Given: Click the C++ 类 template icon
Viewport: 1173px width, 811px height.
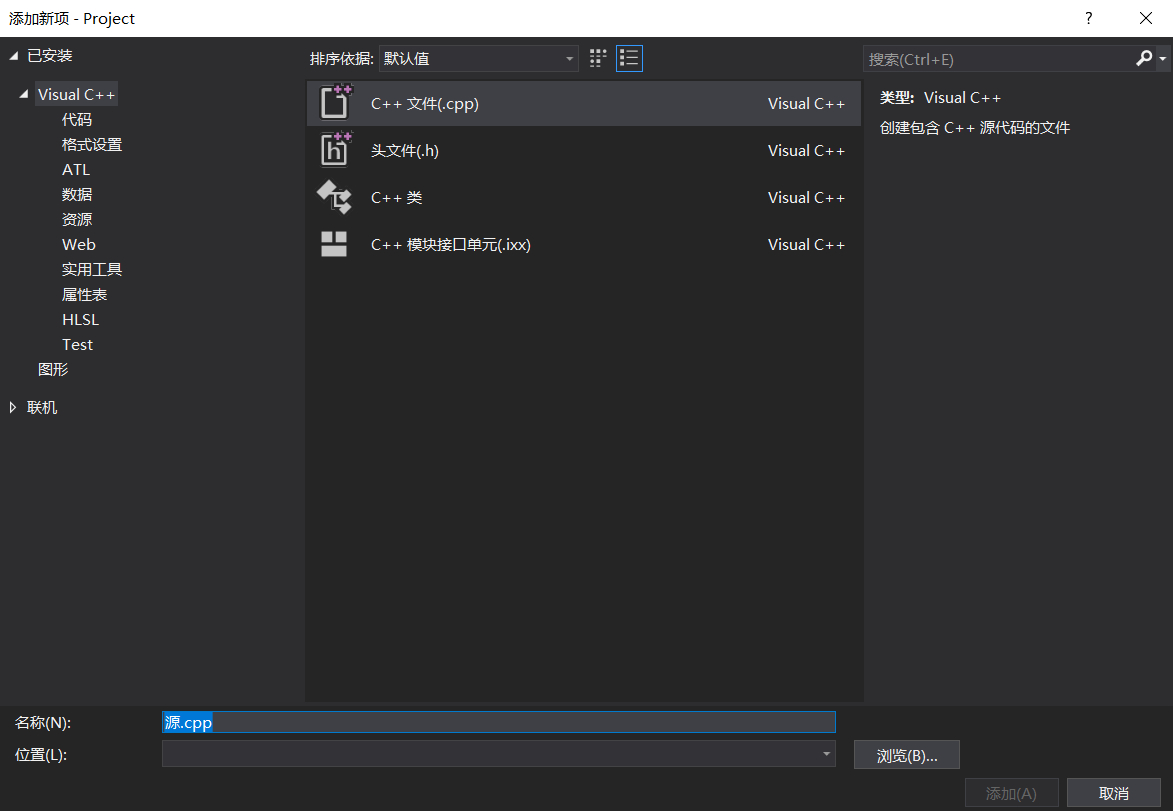Looking at the screenshot, I should 334,197.
